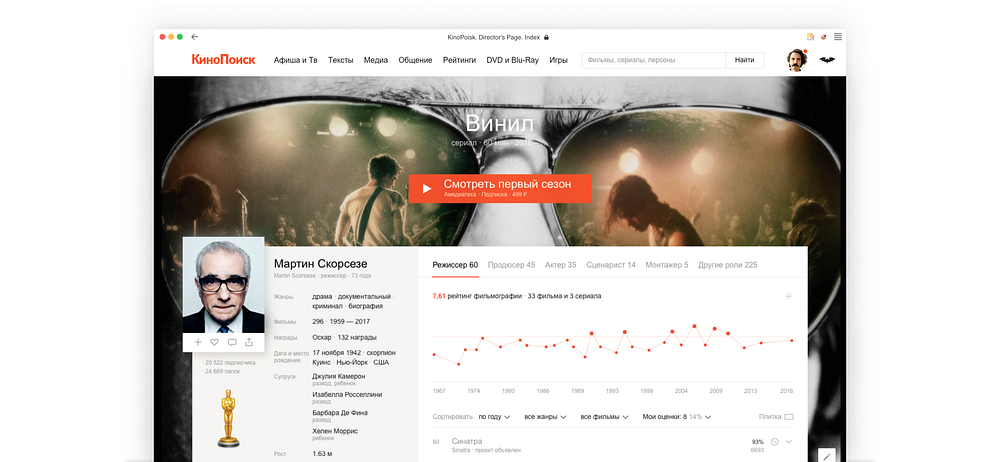Click the clock icon on the Синатра row
Screen dimensions: 1000x462
(x=775, y=442)
